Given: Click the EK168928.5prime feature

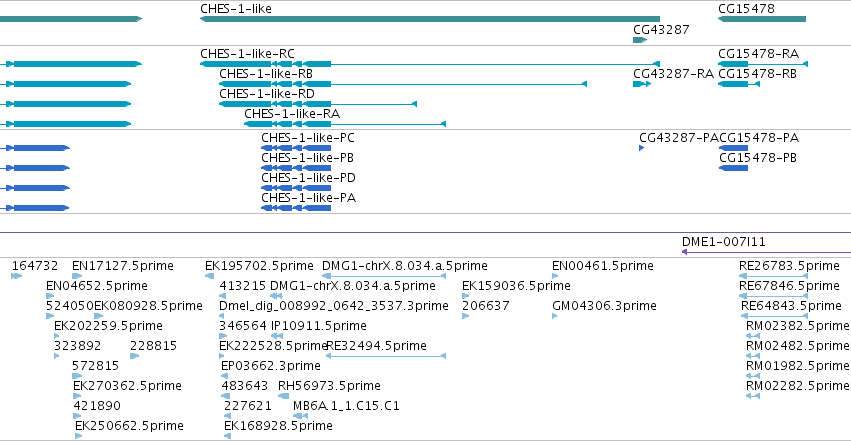Looking at the screenshot, I should 227,436.
